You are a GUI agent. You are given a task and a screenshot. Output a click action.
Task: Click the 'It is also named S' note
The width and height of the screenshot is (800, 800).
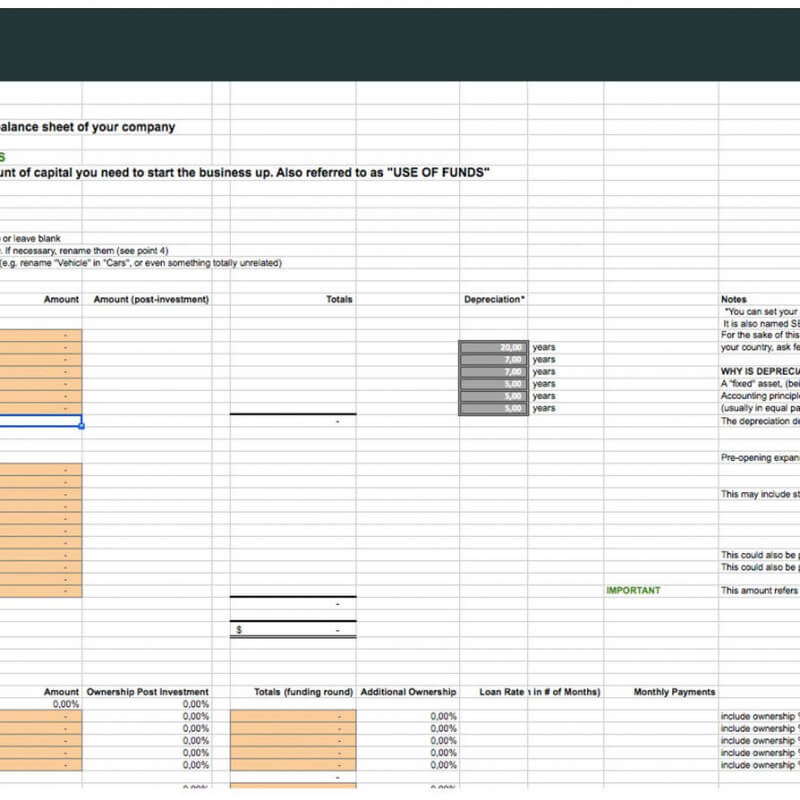coord(761,323)
